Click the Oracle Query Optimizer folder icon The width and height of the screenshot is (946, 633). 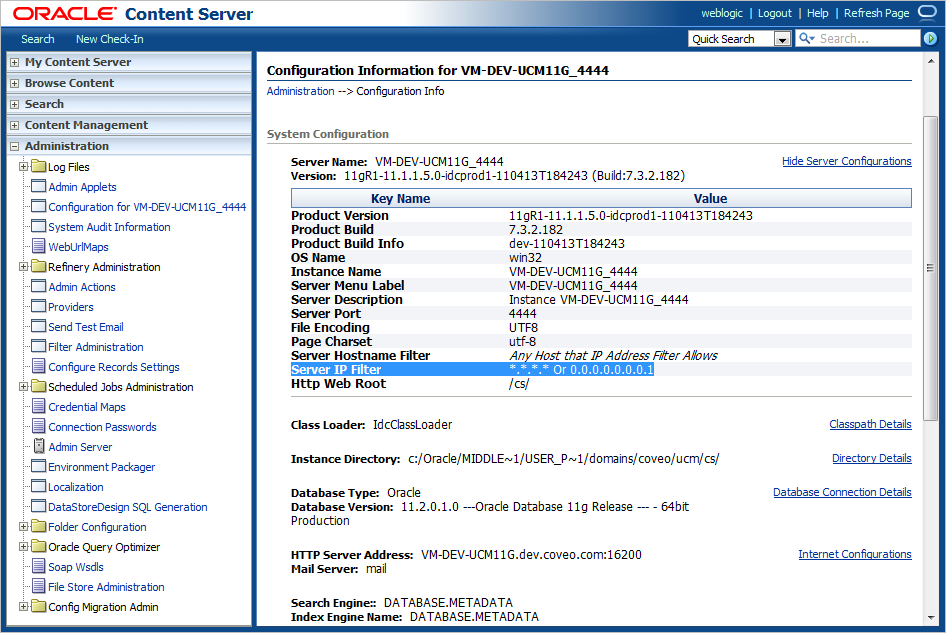pyautogui.click(x=39, y=547)
